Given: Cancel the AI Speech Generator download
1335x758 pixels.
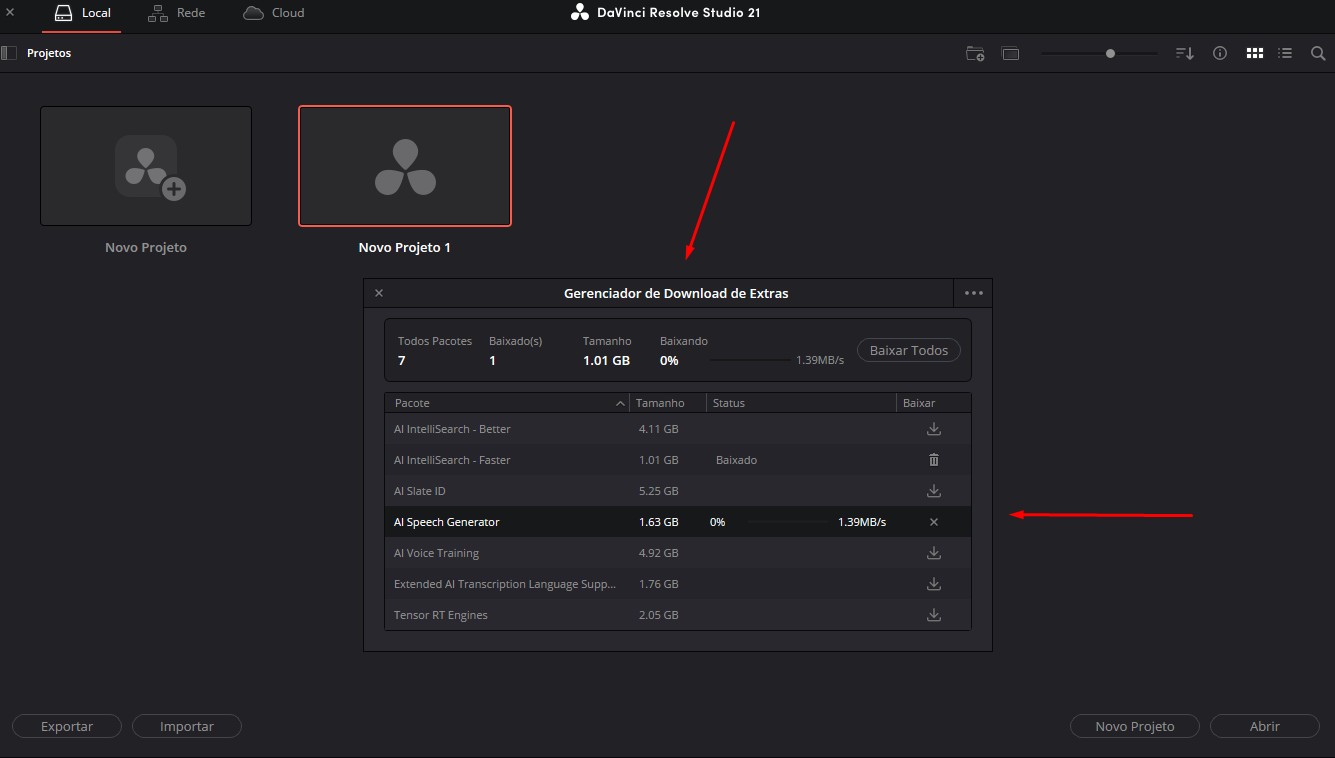Looking at the screenshot, I should coord(934,522).
